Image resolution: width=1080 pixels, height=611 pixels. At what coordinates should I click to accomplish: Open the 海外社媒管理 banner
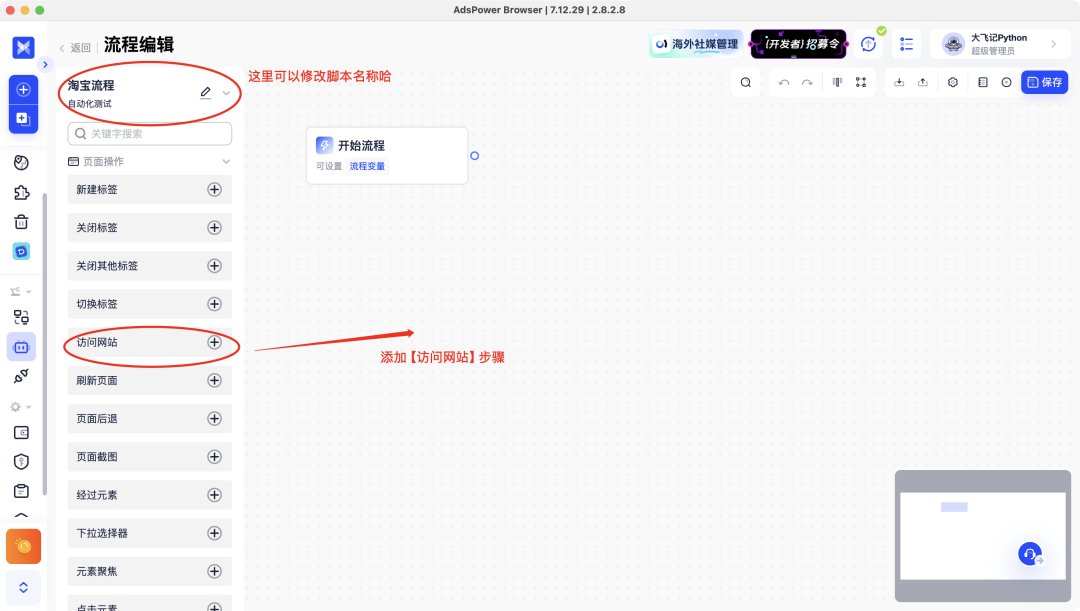coord(695,44)
